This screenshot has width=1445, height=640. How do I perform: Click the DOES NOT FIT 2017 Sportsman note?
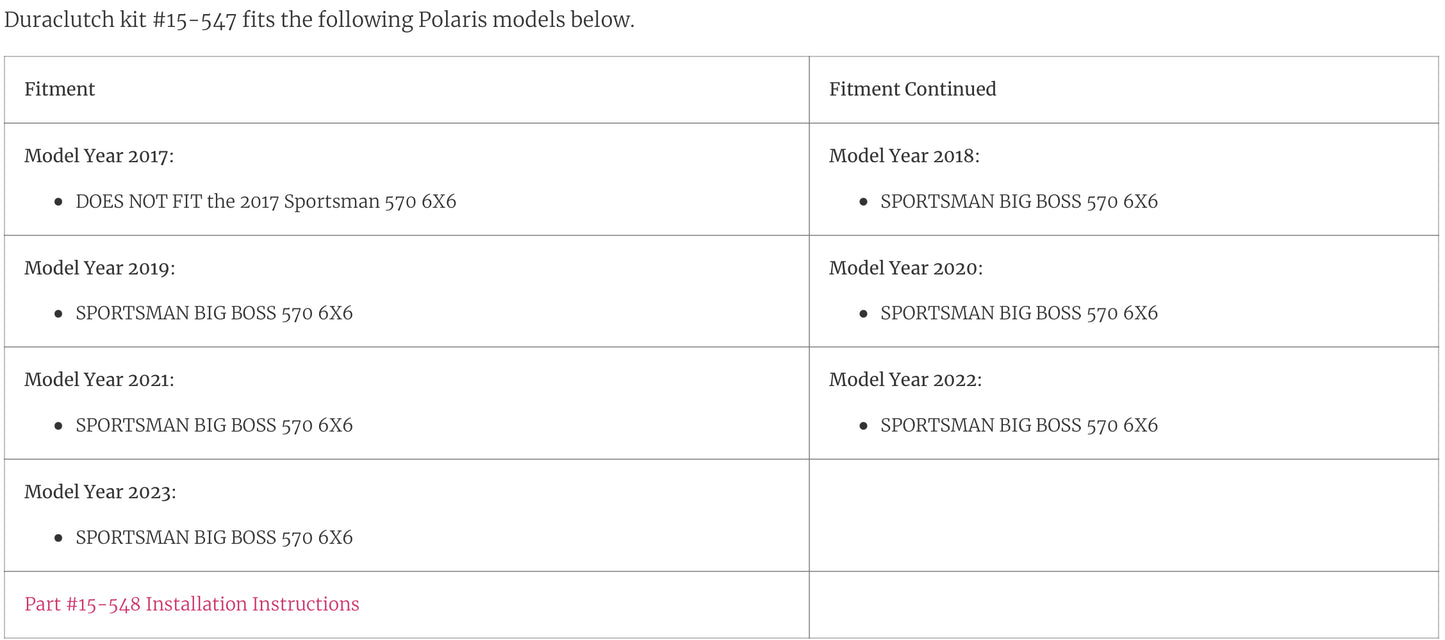point(266,201)
